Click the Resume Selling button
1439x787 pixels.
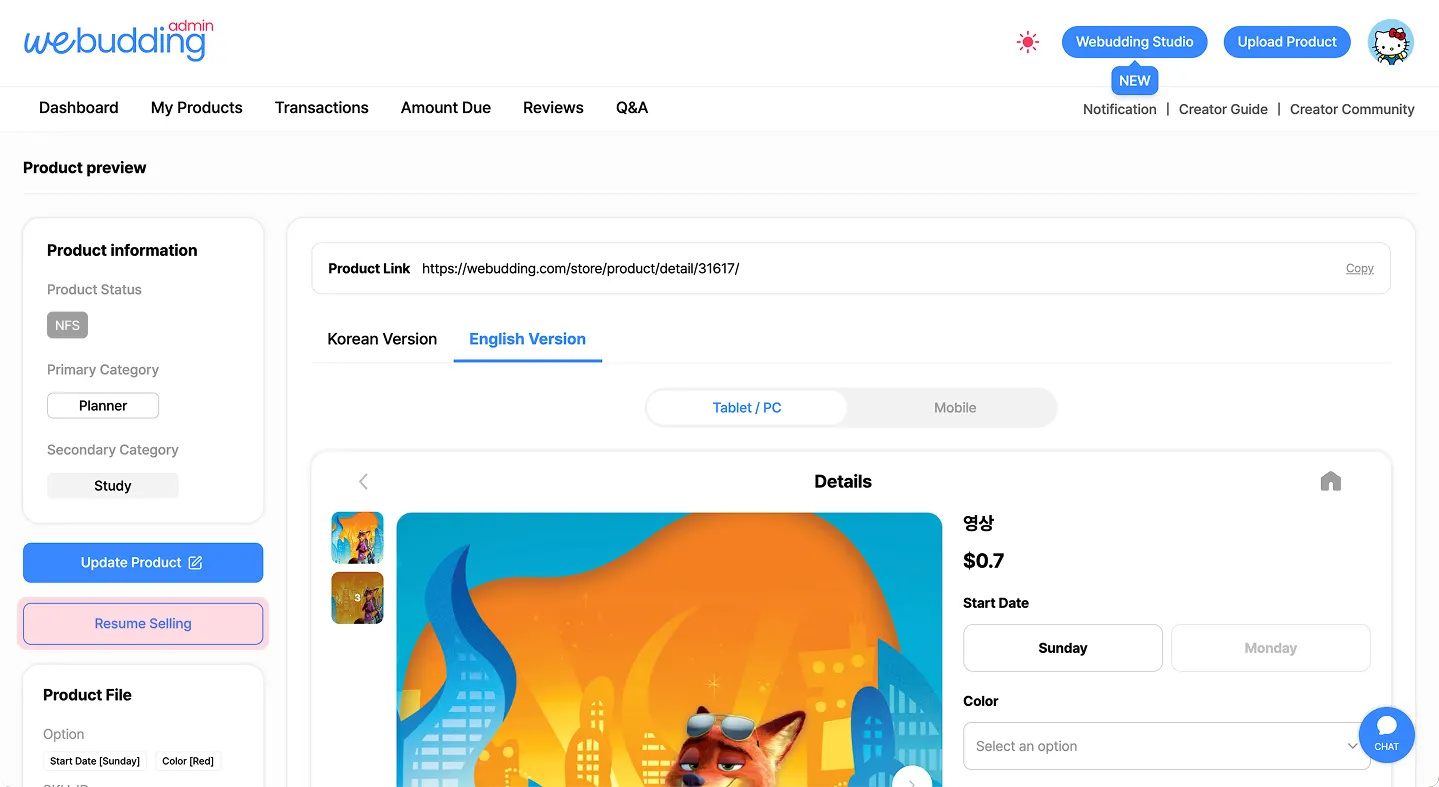(143, 623)
